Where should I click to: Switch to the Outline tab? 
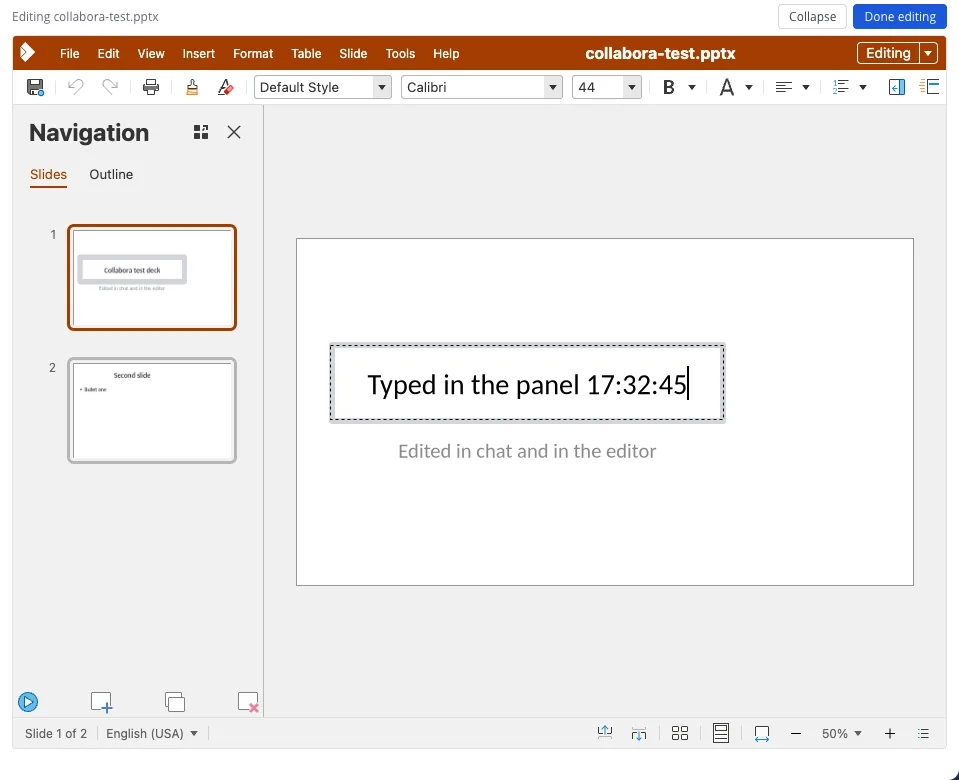pos(111,174)
